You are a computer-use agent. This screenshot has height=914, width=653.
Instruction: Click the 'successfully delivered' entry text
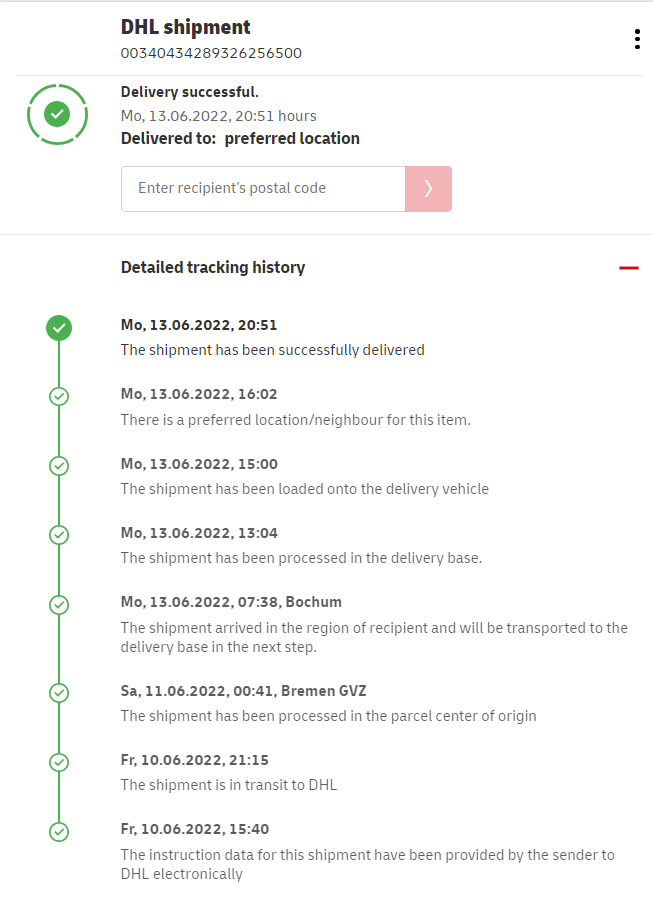pyautogui.click(x=272, y=350)
